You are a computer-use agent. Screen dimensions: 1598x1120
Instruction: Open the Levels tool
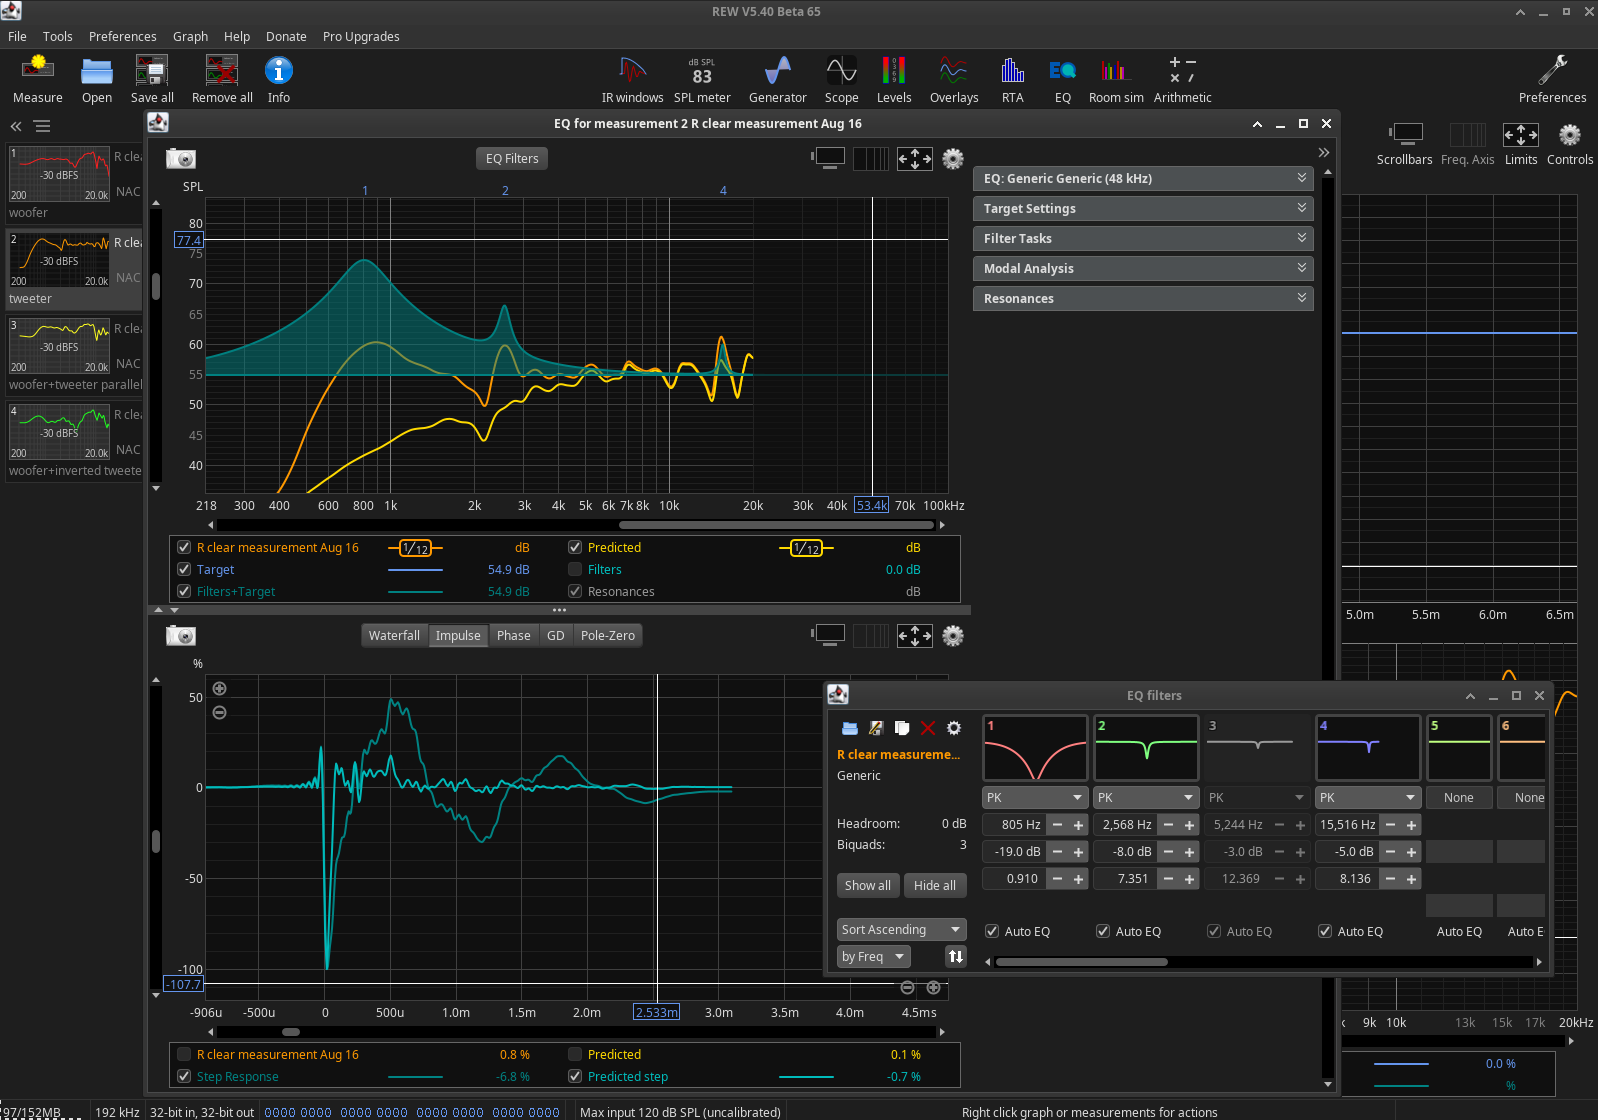[x=894, y=78]
